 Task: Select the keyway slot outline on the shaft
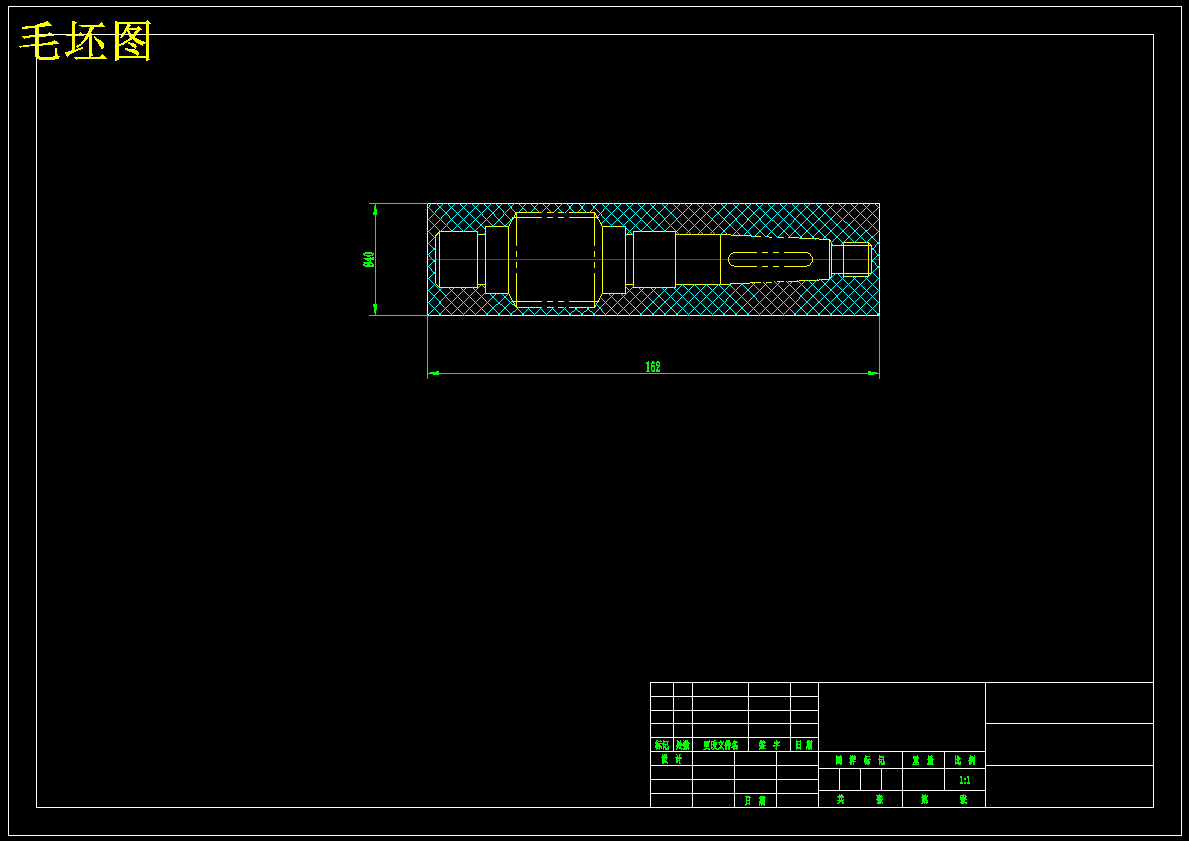770,259
